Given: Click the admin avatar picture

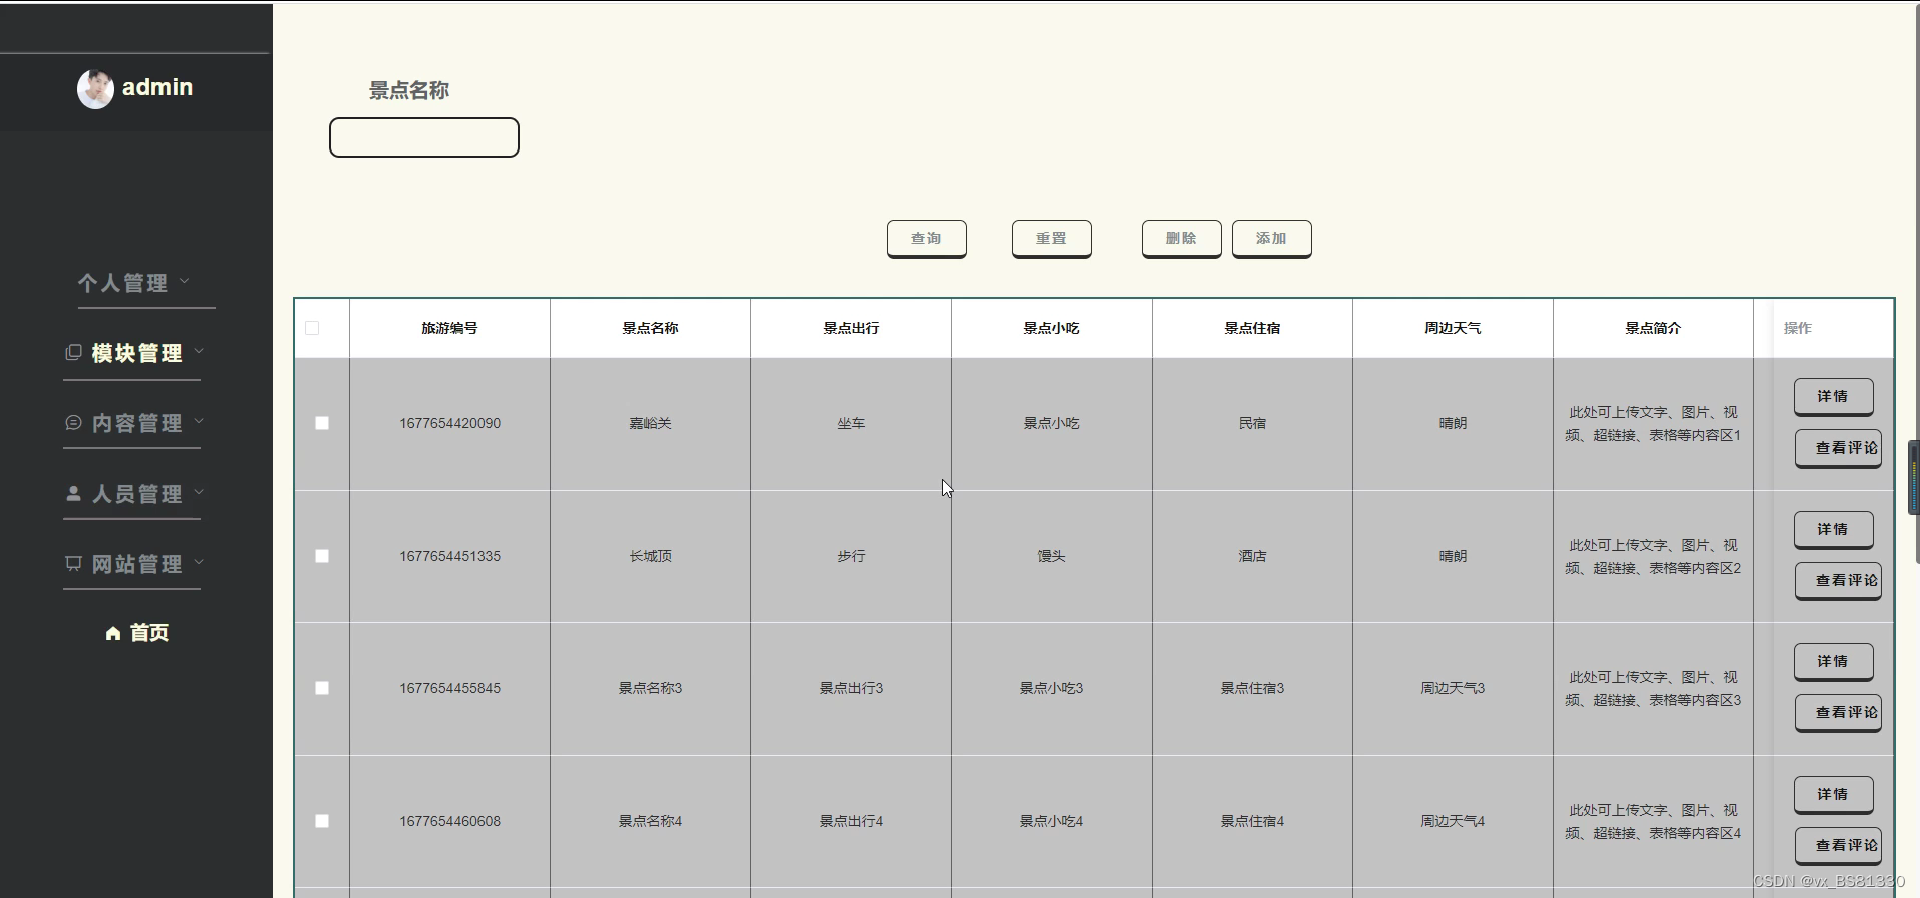Looking at the screenshot, I should [x=95, y=89].
